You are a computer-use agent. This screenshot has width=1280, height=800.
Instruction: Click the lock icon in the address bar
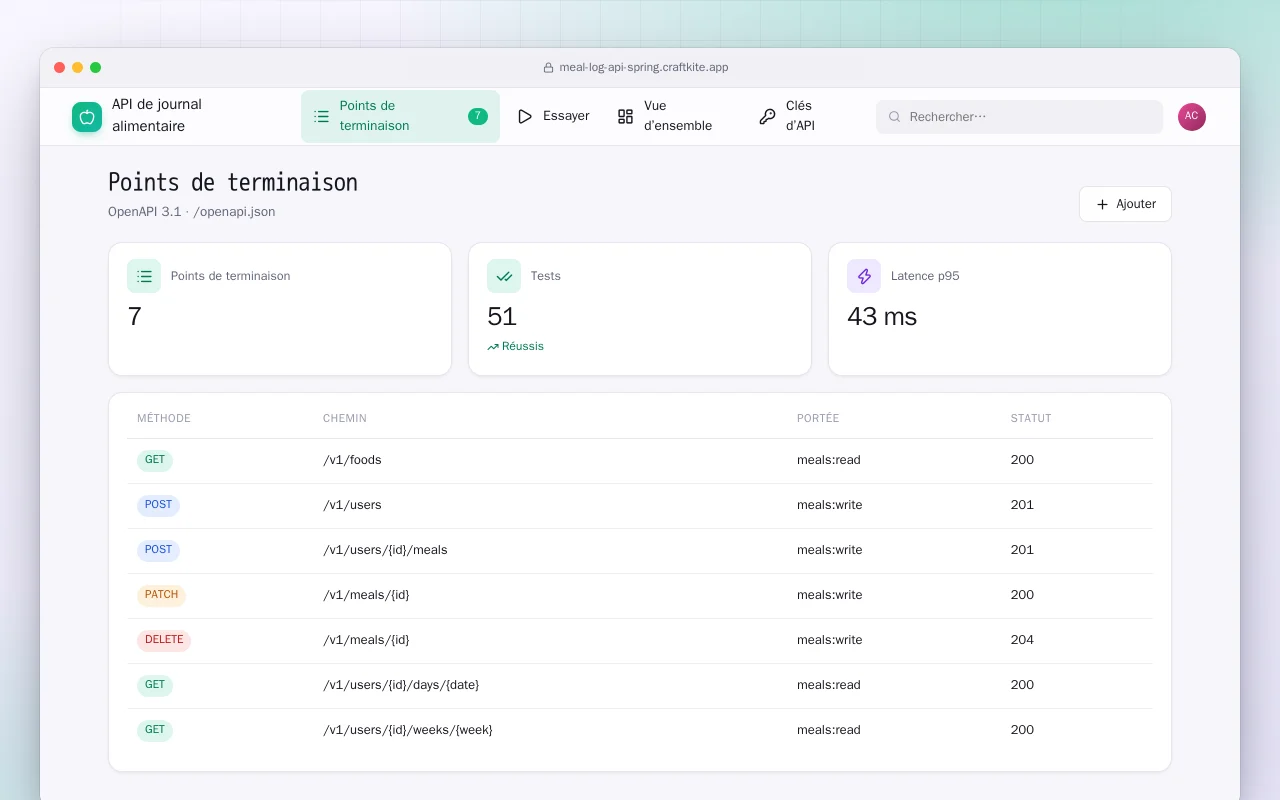[x=548, y=68]
